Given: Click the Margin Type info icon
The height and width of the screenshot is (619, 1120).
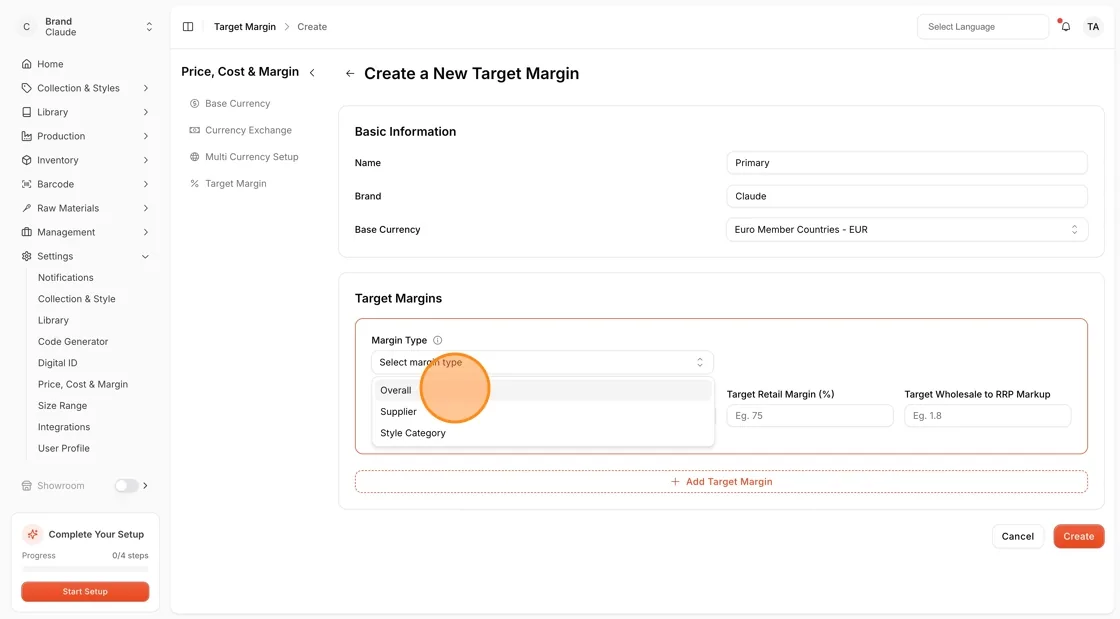Looking at the screenshot, I should click(438, 341).
